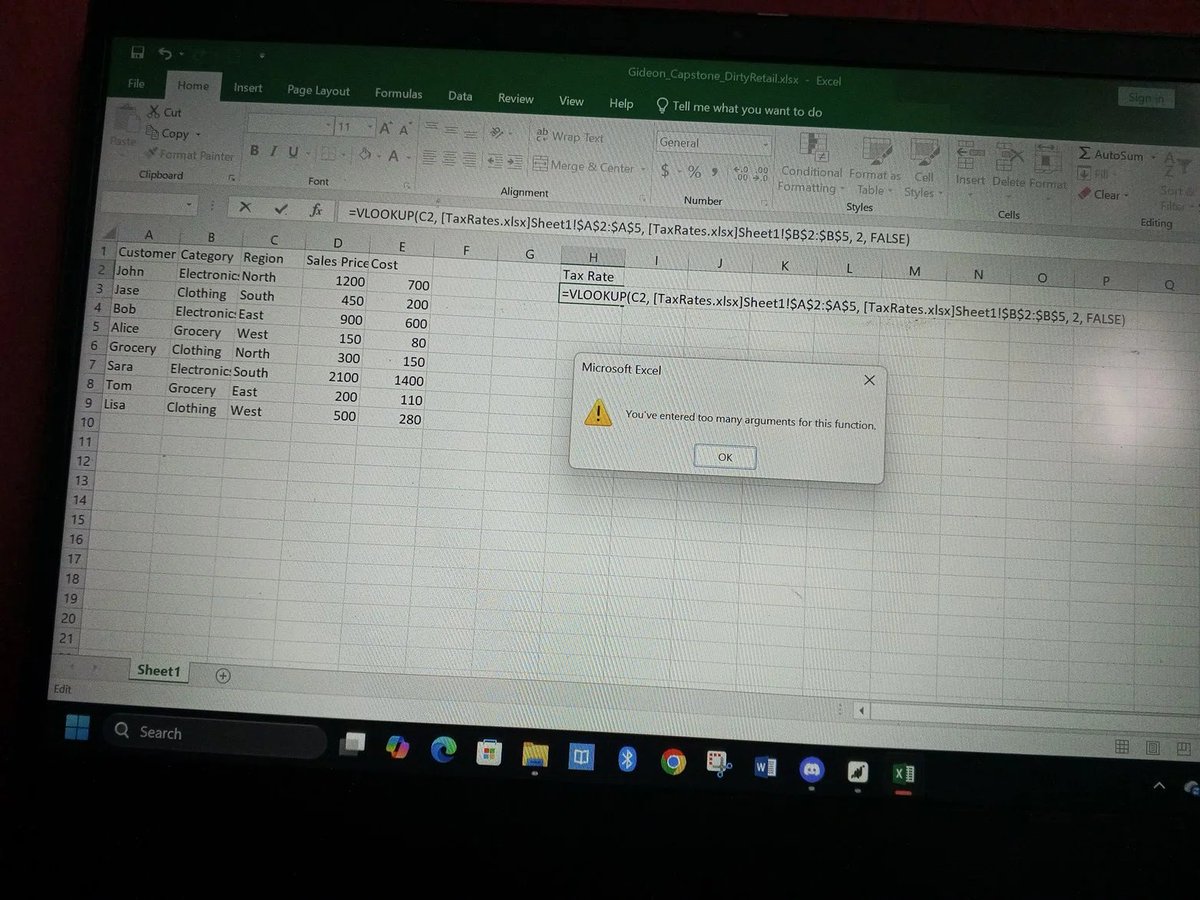Switch to the Formulas tab
1200x900 pixels.
coord(398,93)
